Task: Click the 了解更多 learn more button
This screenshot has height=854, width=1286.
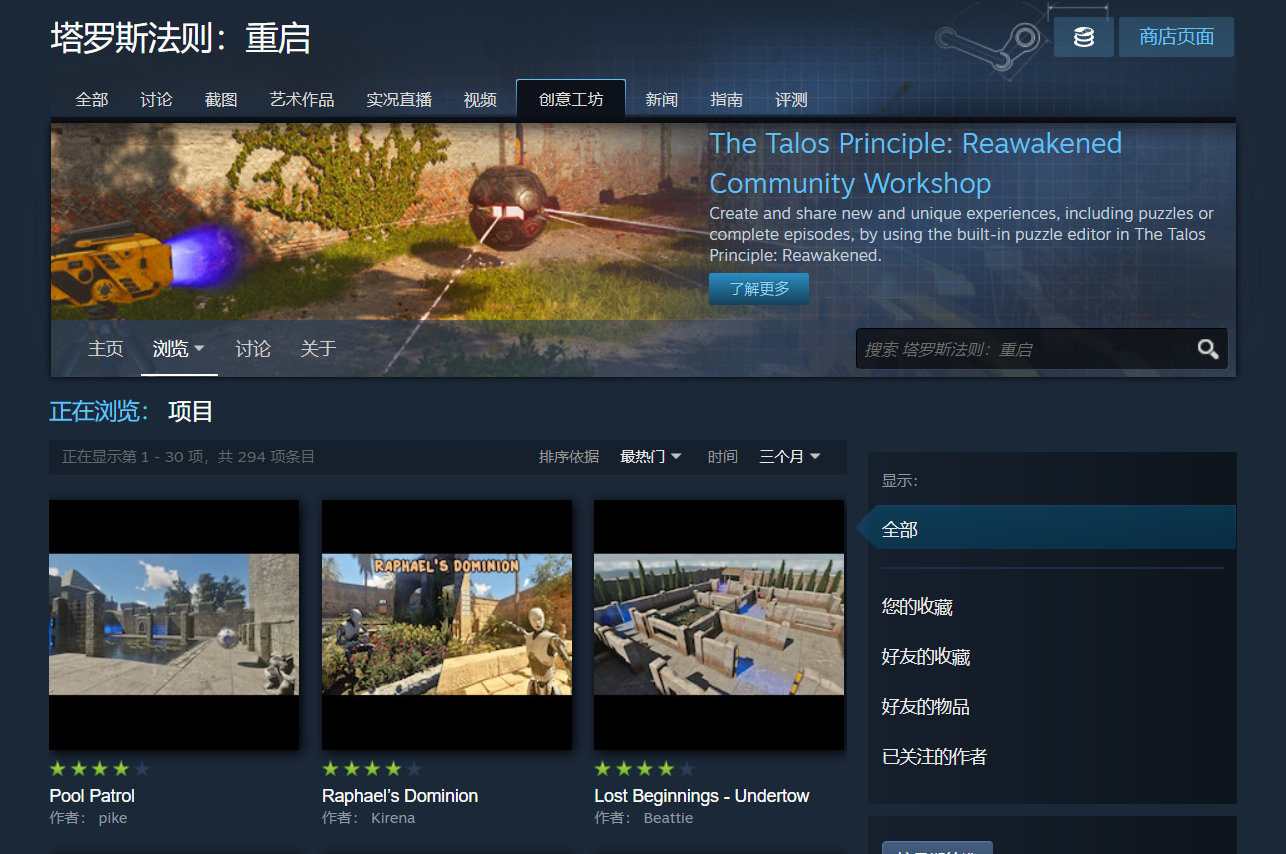Action: coord(759,288)
